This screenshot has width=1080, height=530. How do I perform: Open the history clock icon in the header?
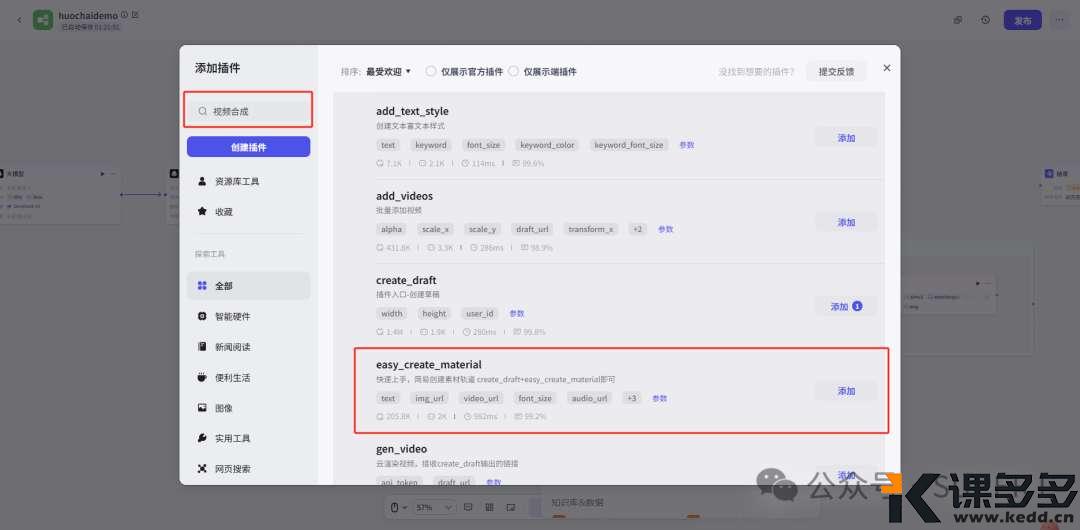pos(985,20)
